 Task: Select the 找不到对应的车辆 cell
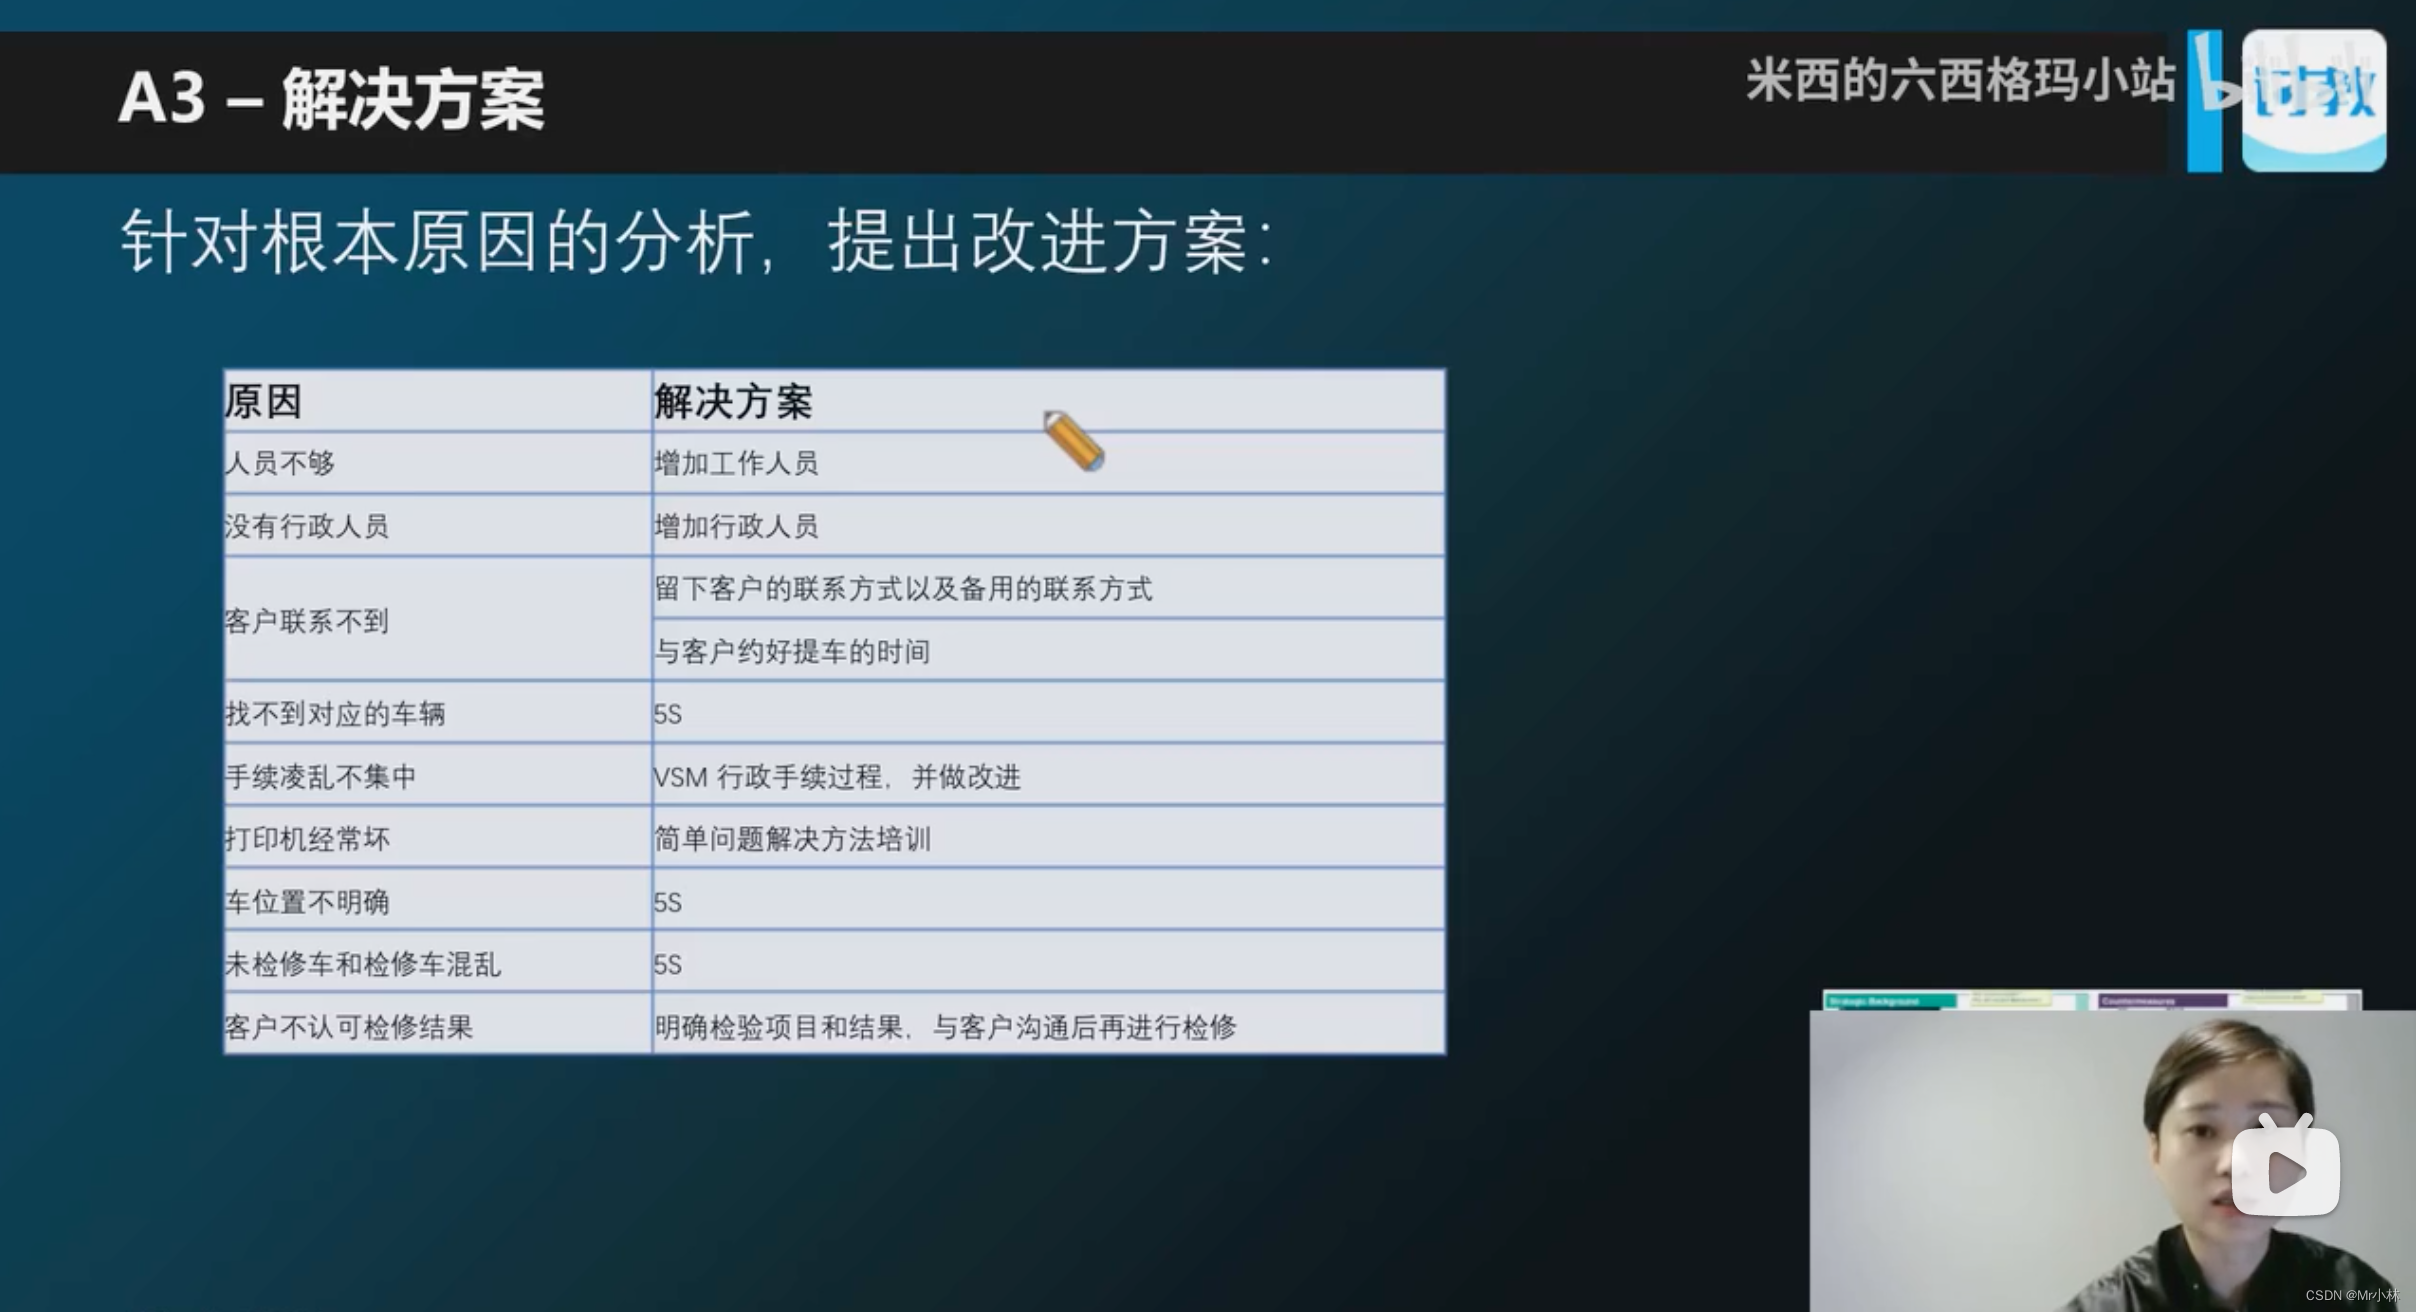[335, 714]
